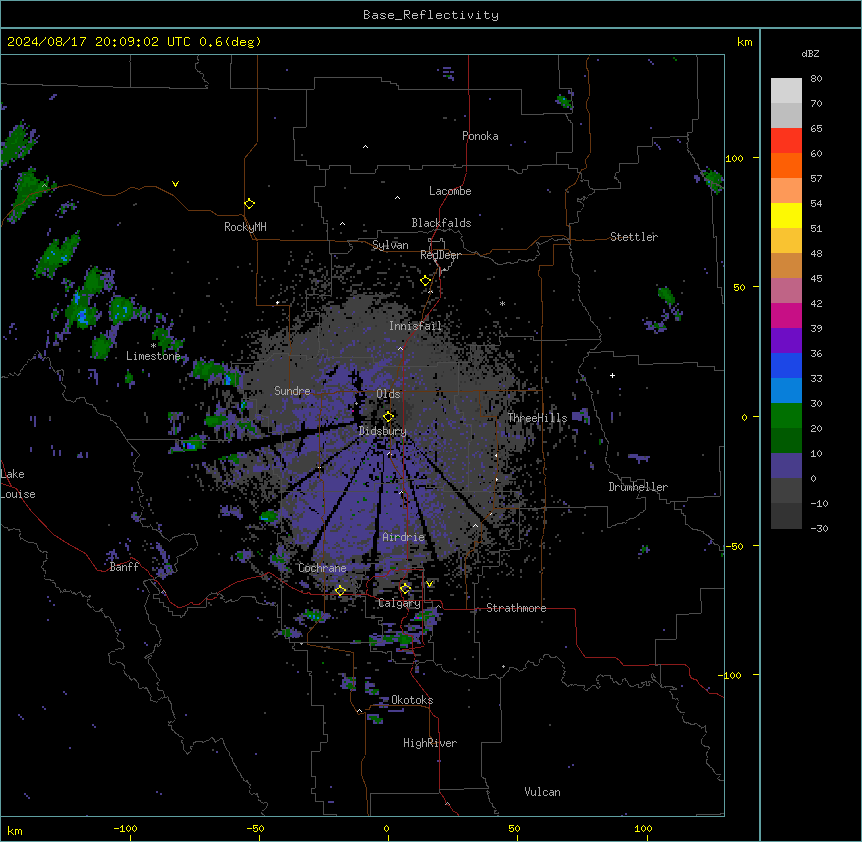The image size is (862, 842).
Task: Click the yellow V marker east of Calgary diamond
Action: 429,584
